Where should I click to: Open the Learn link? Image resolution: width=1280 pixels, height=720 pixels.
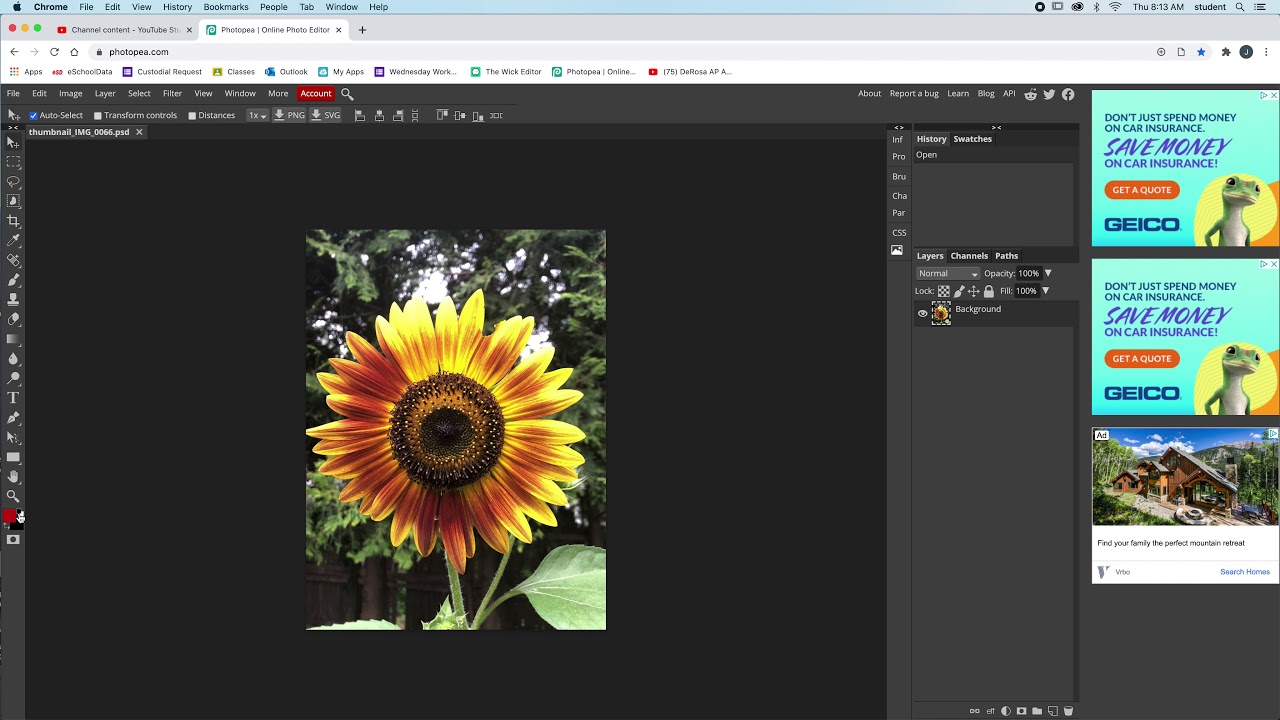pos(958,94)
